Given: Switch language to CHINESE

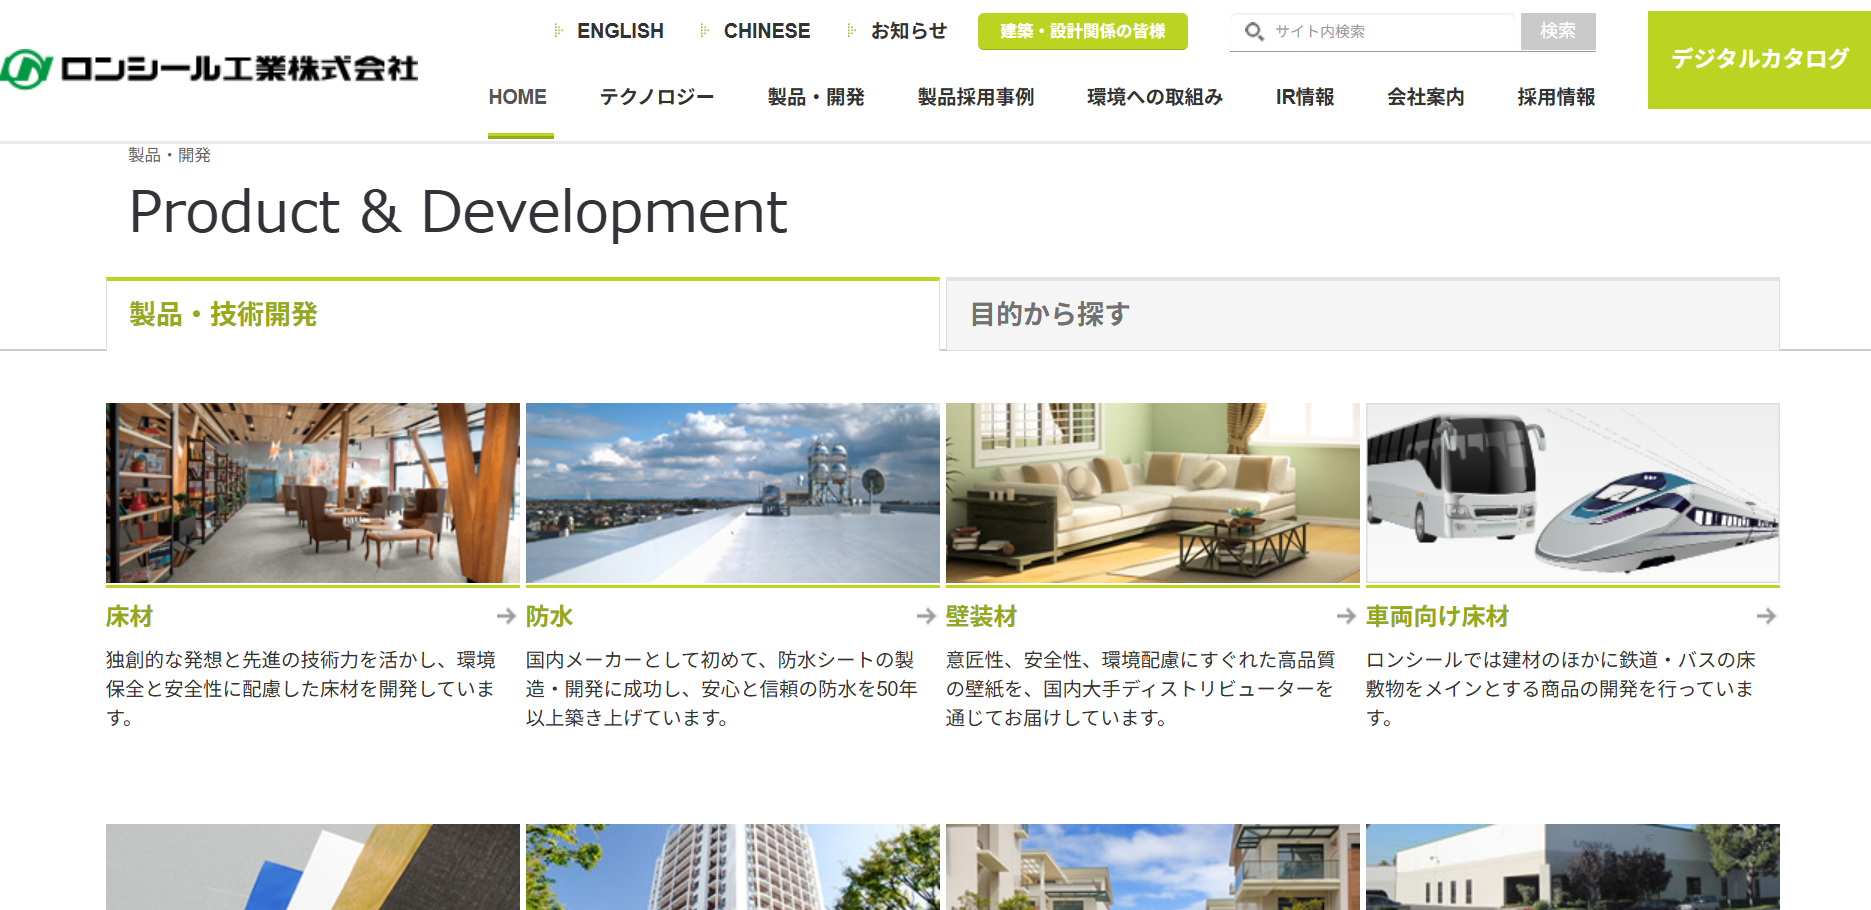Looking at the screenshot, I should [767, 31].
